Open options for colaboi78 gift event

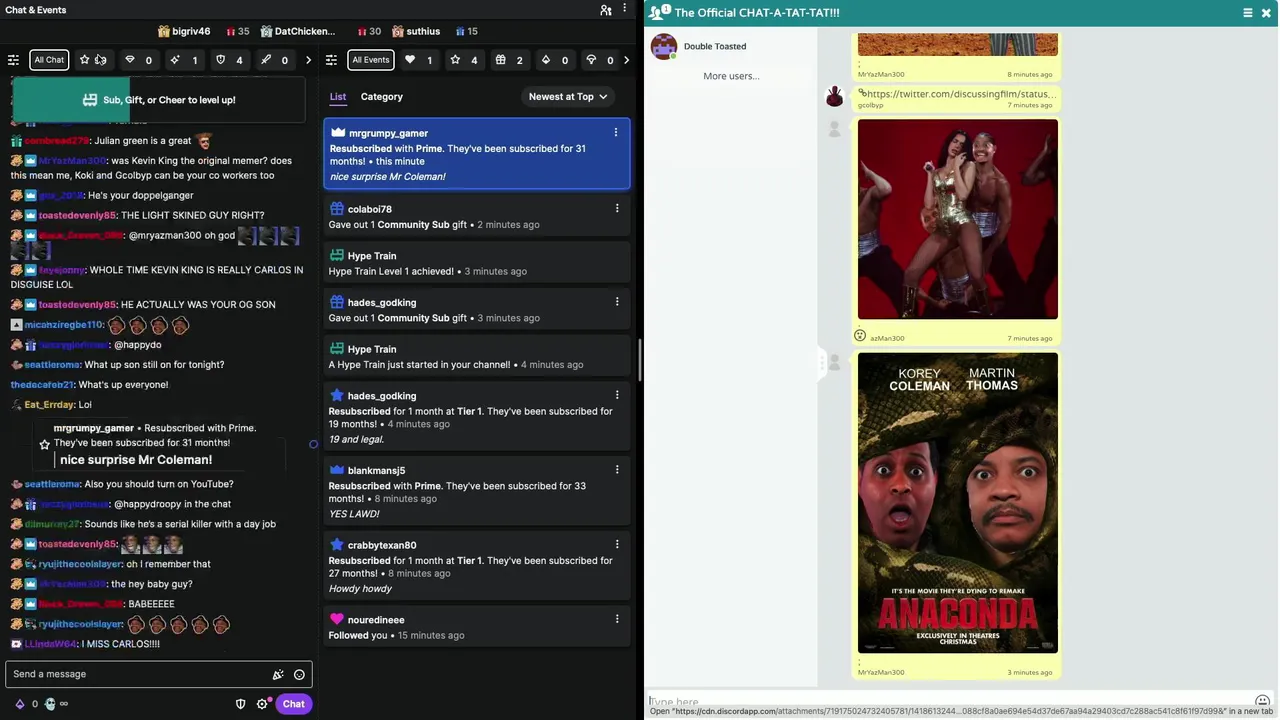[617, 208]
